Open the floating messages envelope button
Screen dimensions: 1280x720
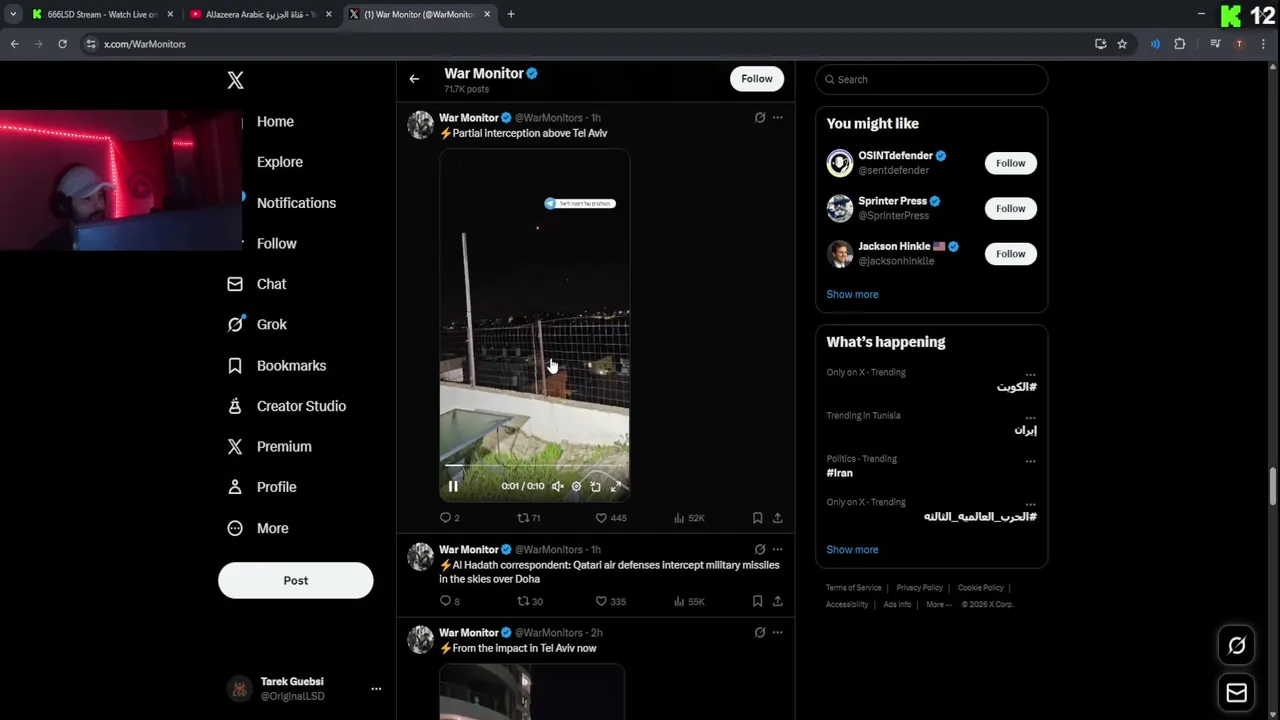(1236, 692)
